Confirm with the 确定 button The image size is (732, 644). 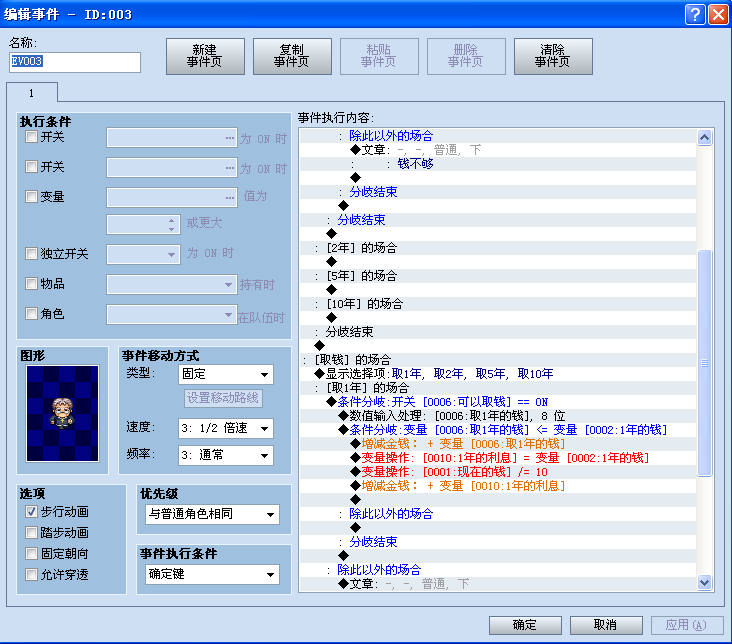tap(525, 625)
